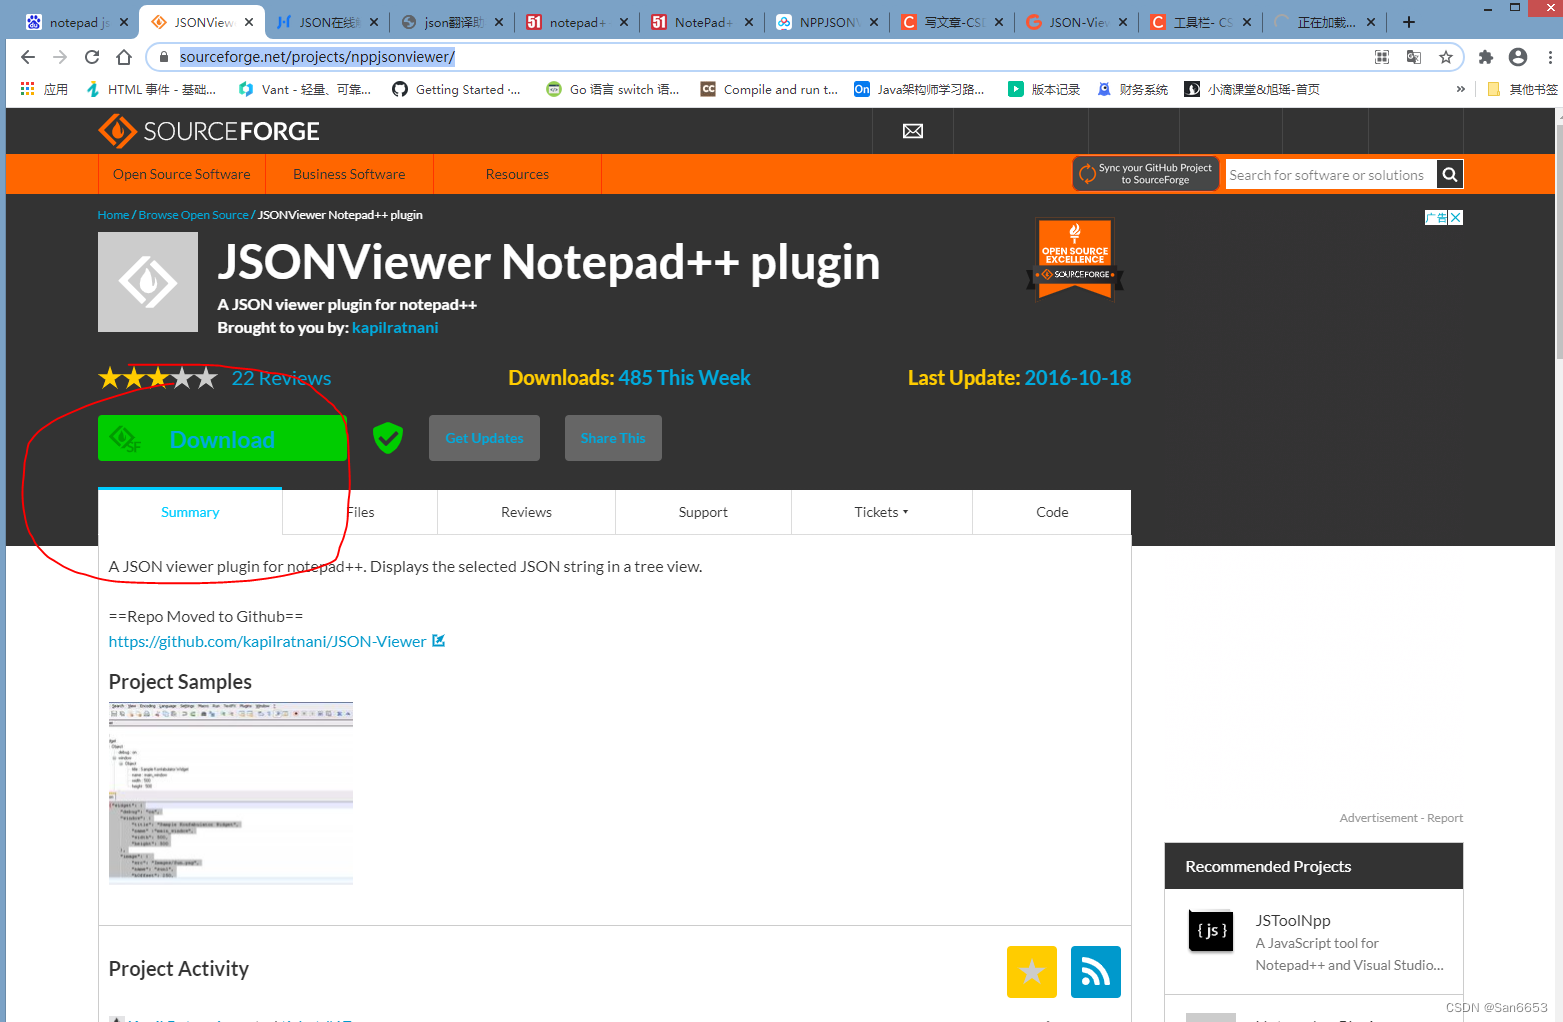
Task: Focus the Search for software field
Action: point(1331,175)
